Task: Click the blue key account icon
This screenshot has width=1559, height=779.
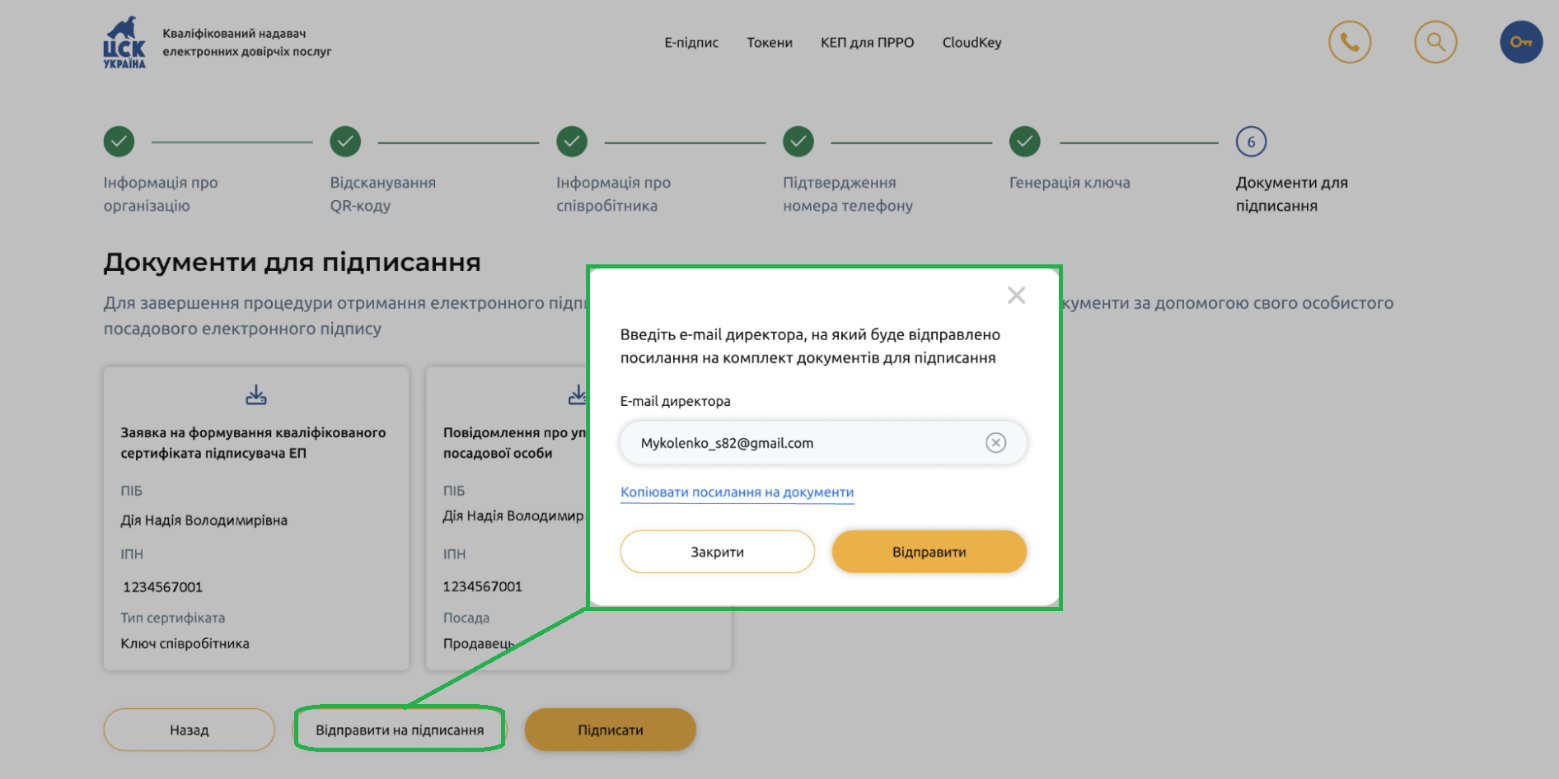Action: coord(1521,42)
